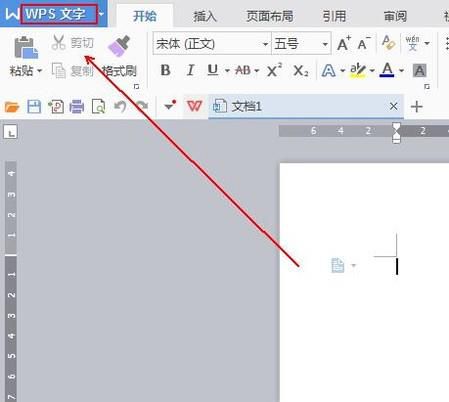This screenshot has width=449, height=402.
Task: Click the 复制 copy icon
Action: pyautogui.click(x=59, y=70)
